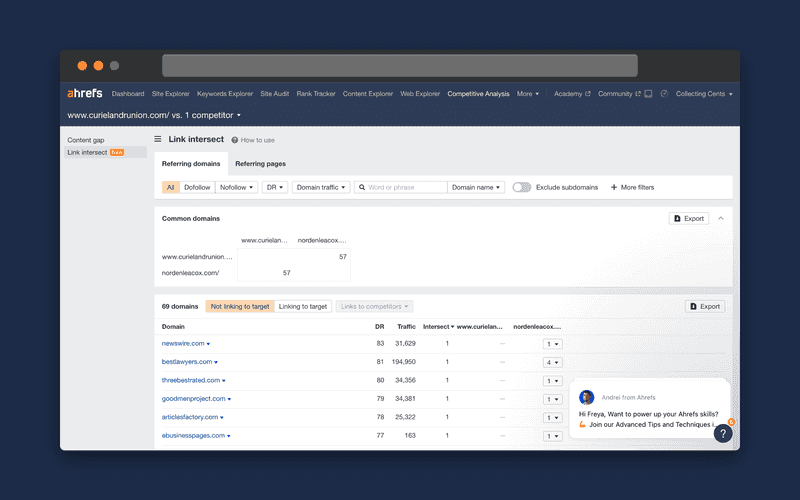Screen dimensions: 800x500
Task: Select Link intersect in sidebar
Action: [105, 152]
